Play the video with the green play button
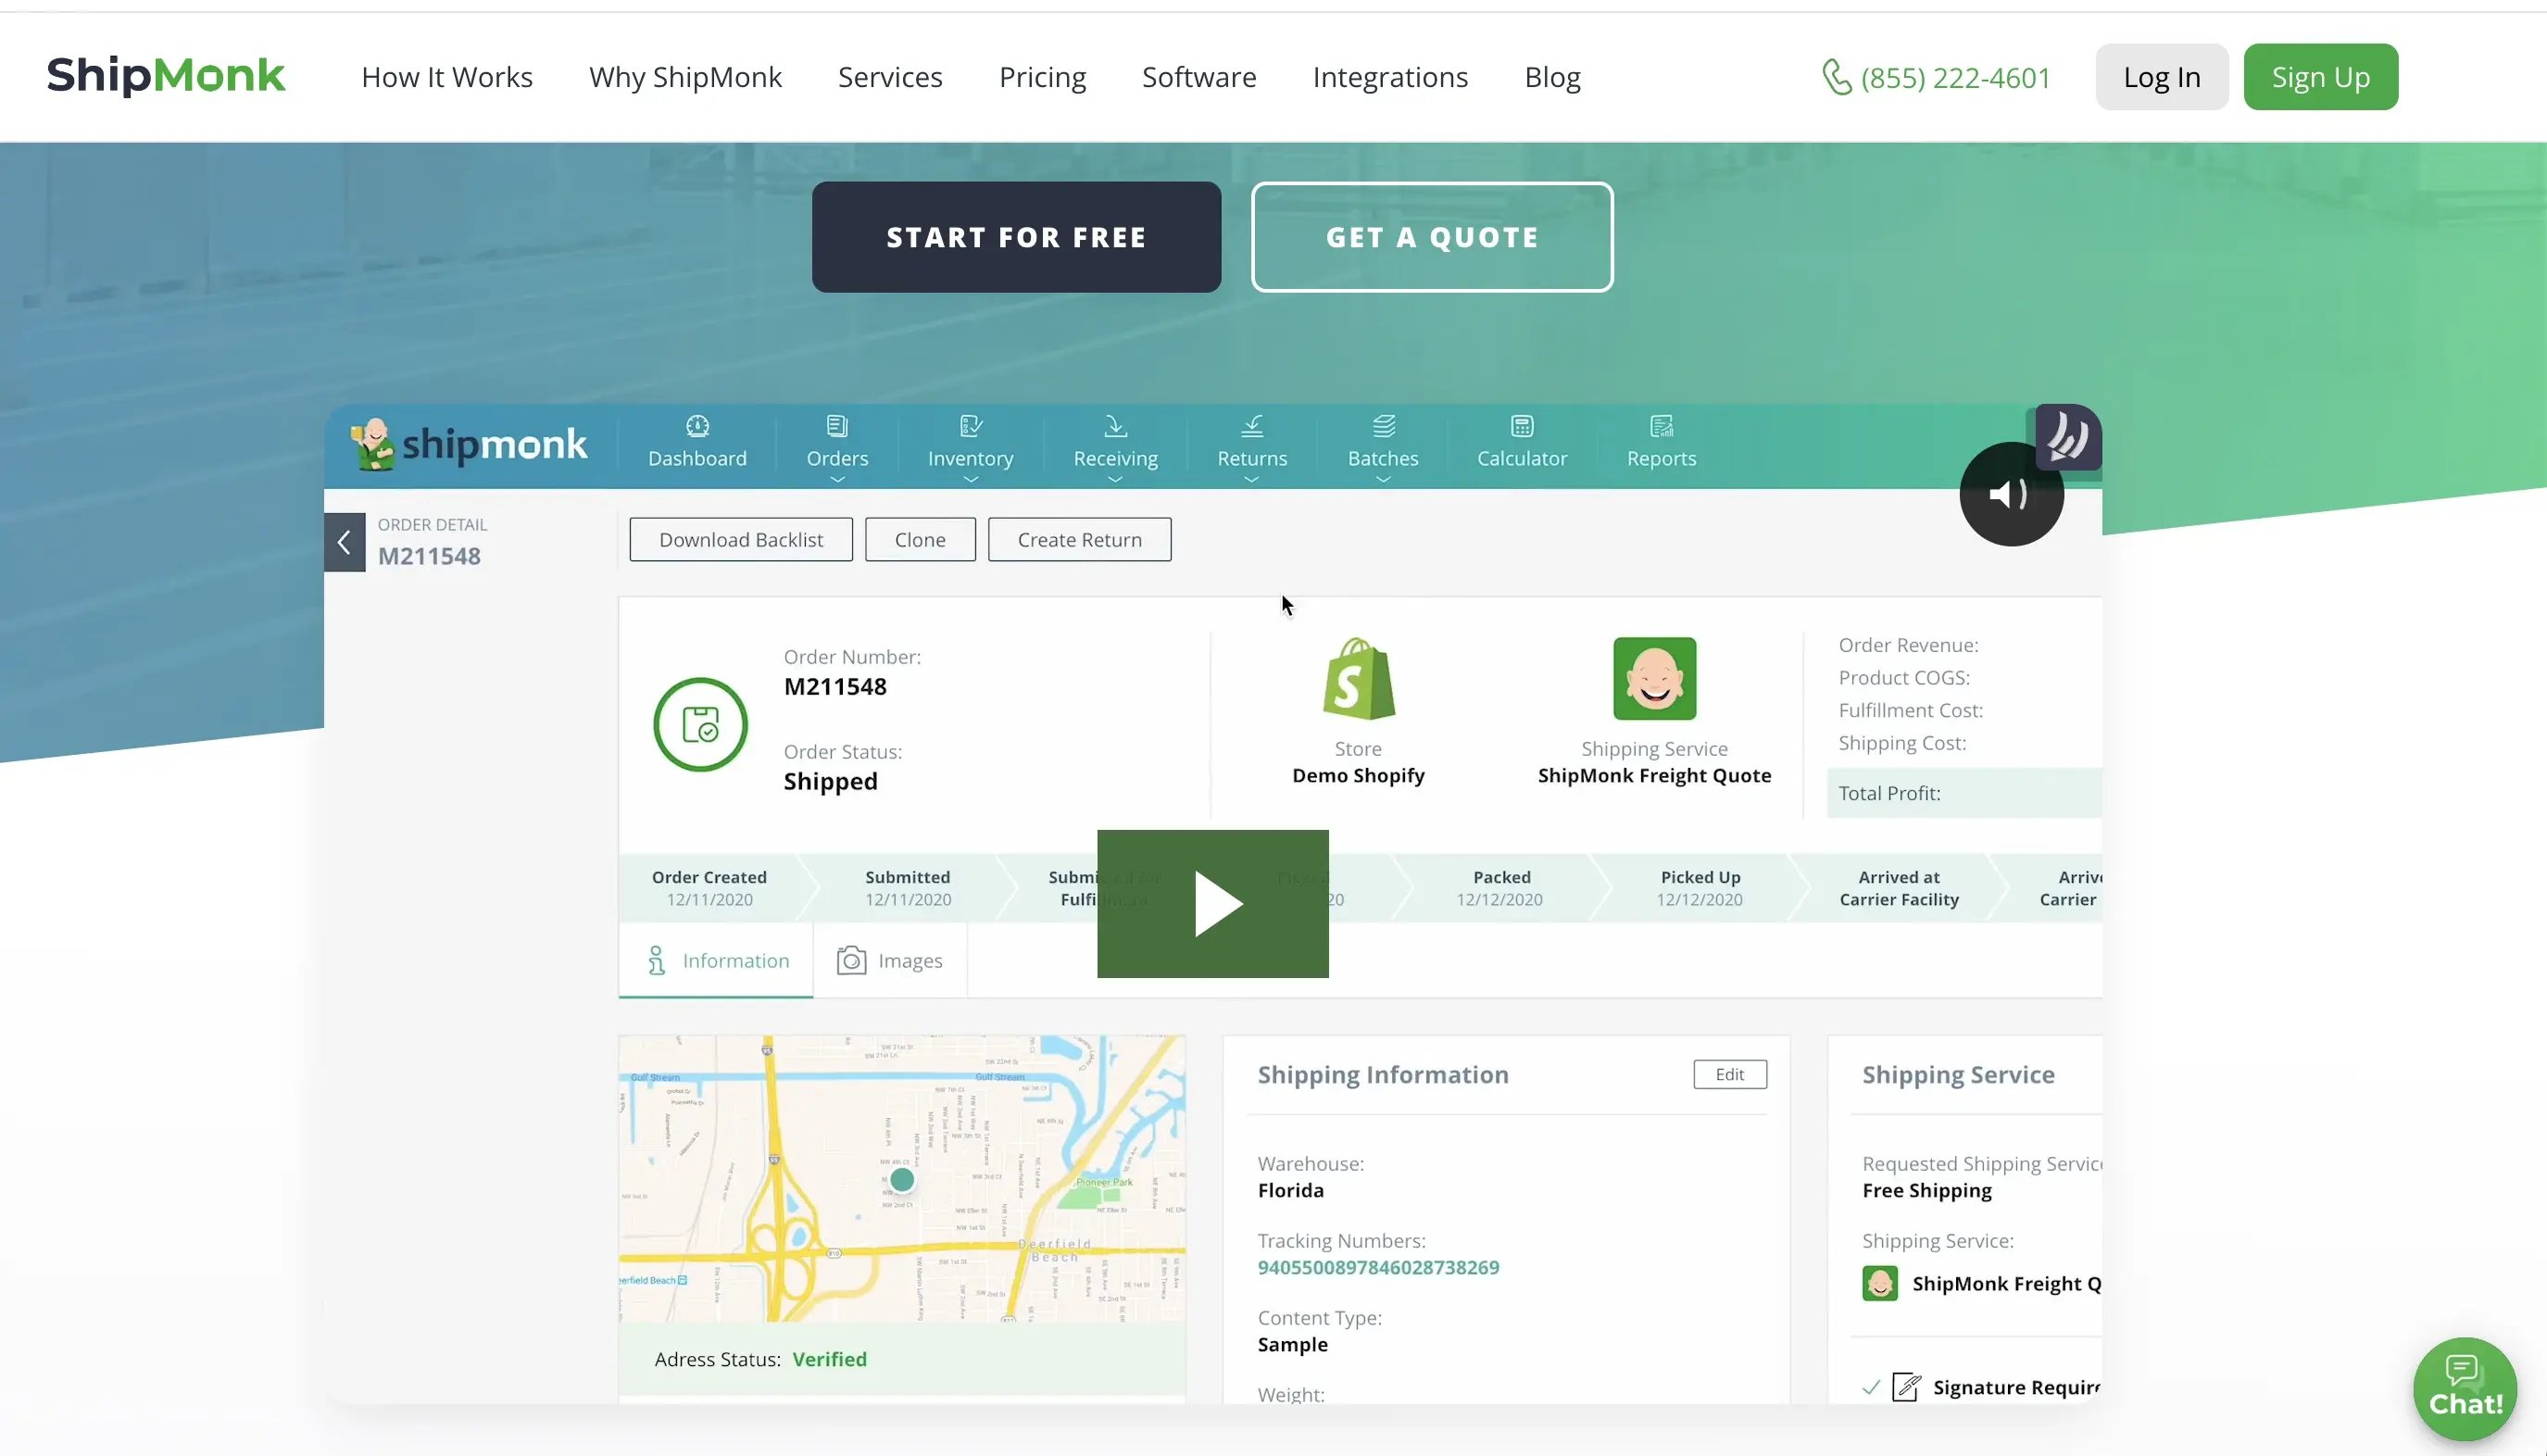This screenshot has width=2547, height=1456. pyautogui.click(x=1212, y=903)
